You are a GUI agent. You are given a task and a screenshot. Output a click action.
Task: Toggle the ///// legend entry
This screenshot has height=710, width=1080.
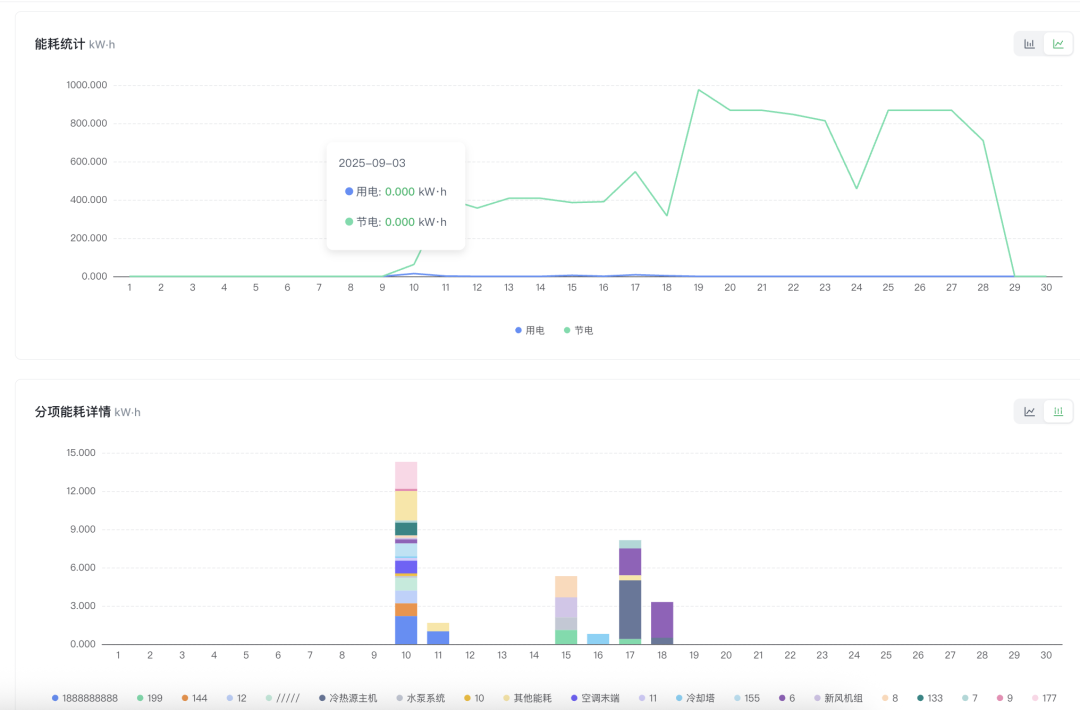coord(282,698)
